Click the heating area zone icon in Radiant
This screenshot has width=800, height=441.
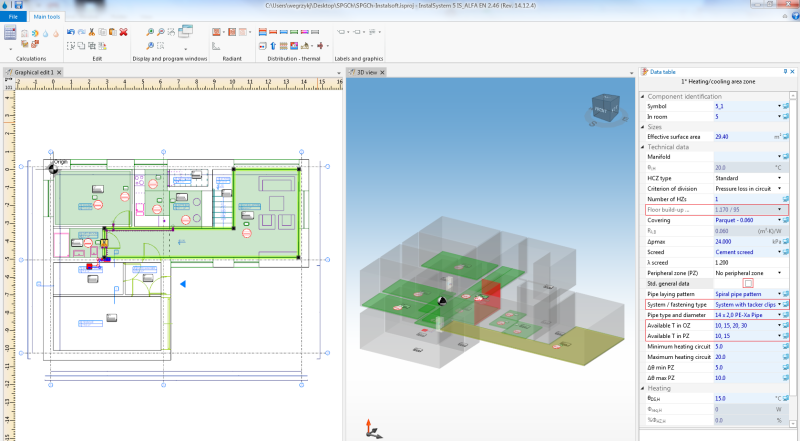tap(216, 32)
